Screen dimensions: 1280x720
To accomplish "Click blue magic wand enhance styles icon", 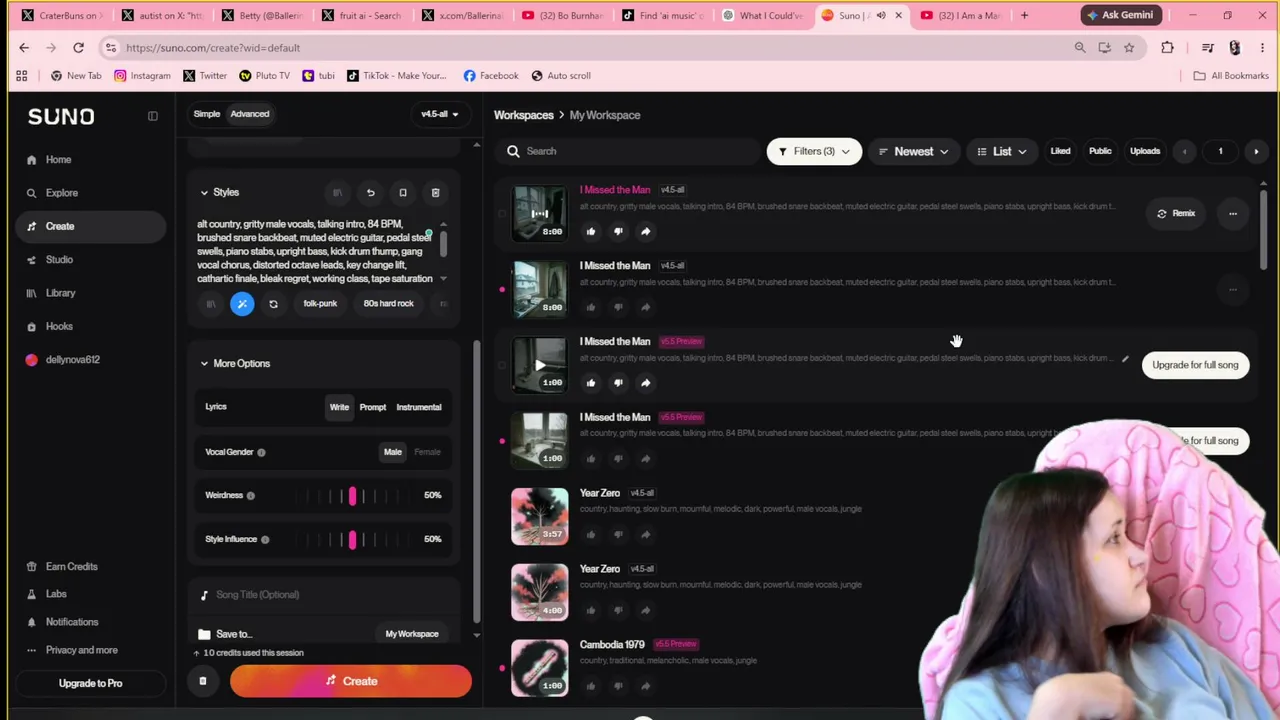I will (x=242, y=304).
